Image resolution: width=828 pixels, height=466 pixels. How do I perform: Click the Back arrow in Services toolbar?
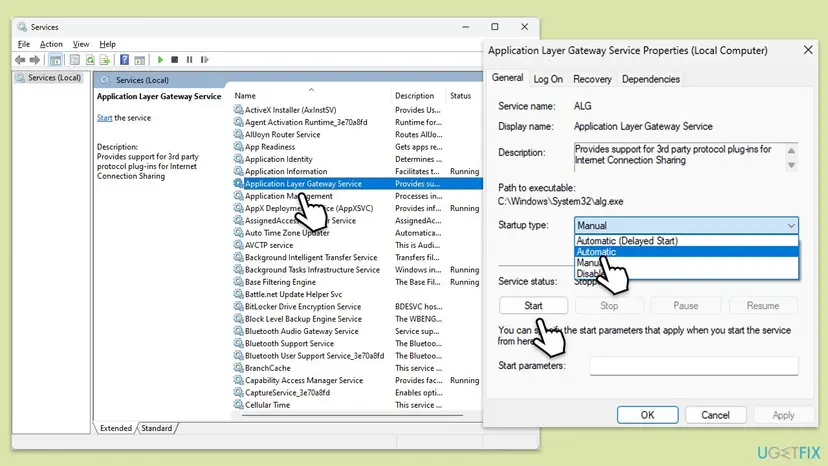pyautogui.click(x=20, y=60)
